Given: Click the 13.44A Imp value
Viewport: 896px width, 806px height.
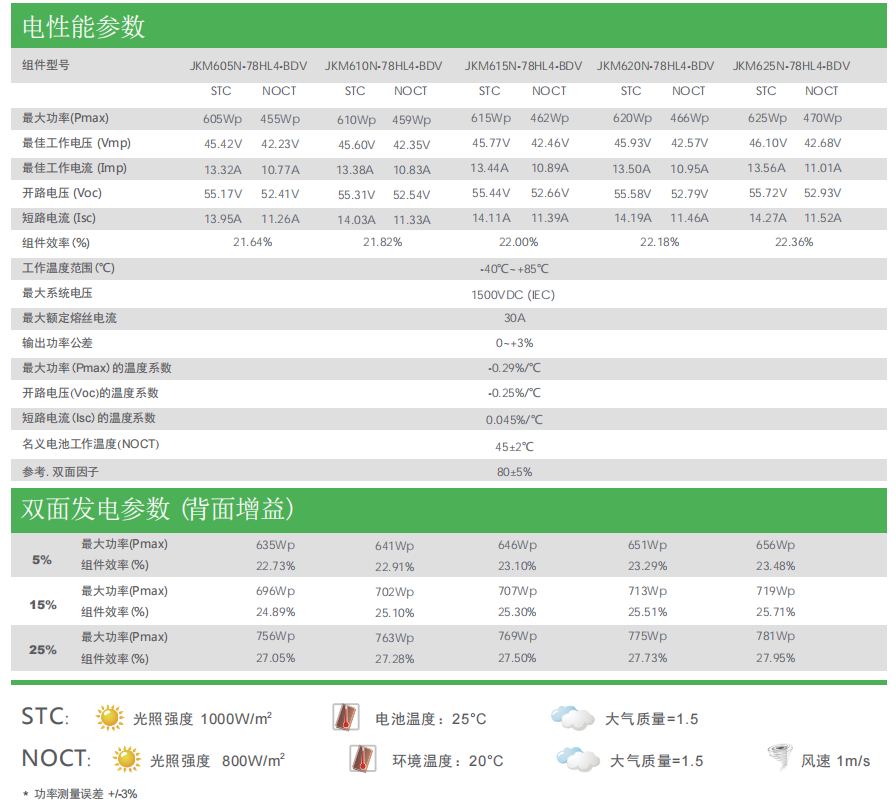Looking at the screenshot, I should click(489, 168).
